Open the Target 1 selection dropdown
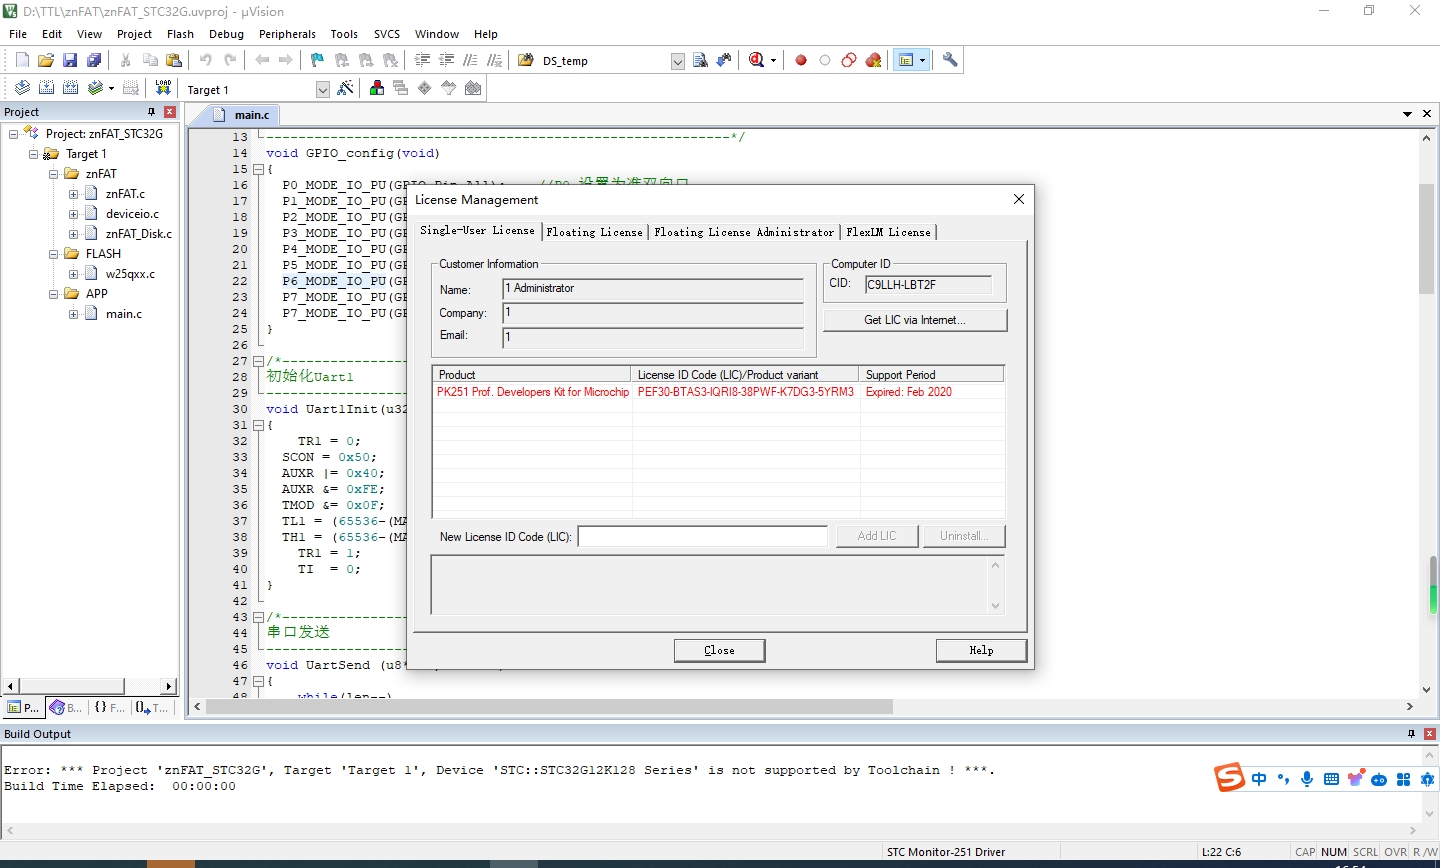 tap(322, 89)
